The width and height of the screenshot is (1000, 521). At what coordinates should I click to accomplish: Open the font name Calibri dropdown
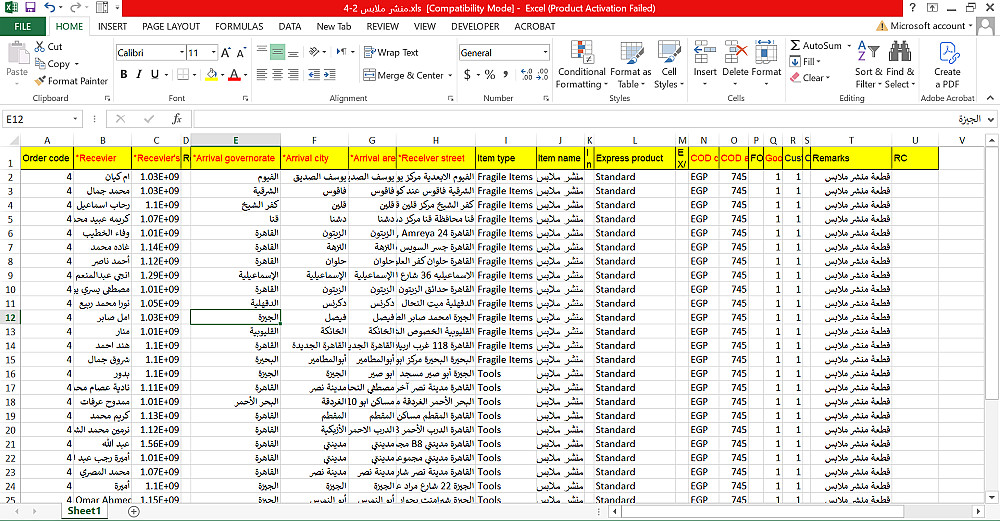[x=182, y=53]
